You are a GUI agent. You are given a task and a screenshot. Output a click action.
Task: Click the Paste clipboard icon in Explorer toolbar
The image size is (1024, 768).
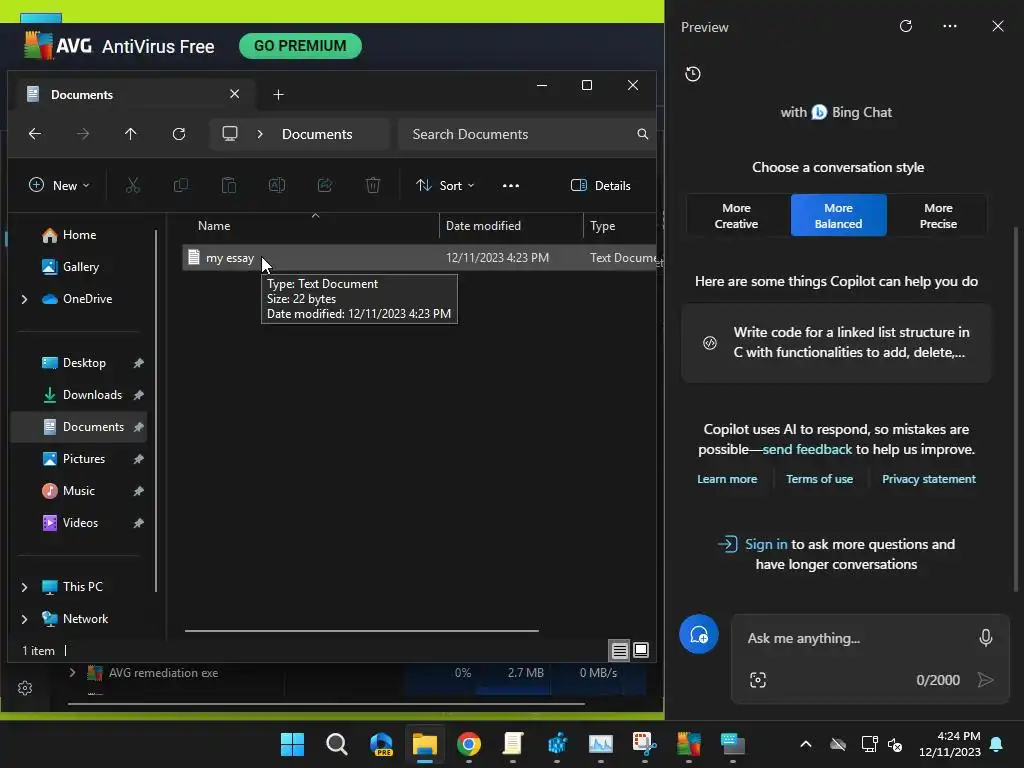point(229,185)
